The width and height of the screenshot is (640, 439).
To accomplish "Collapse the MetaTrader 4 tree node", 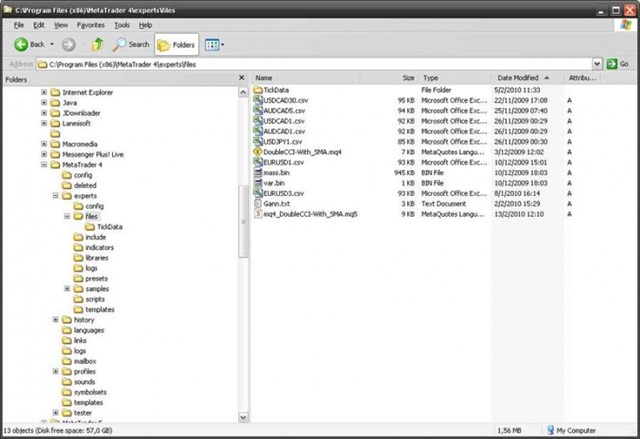I will click(x=44, y=165).
